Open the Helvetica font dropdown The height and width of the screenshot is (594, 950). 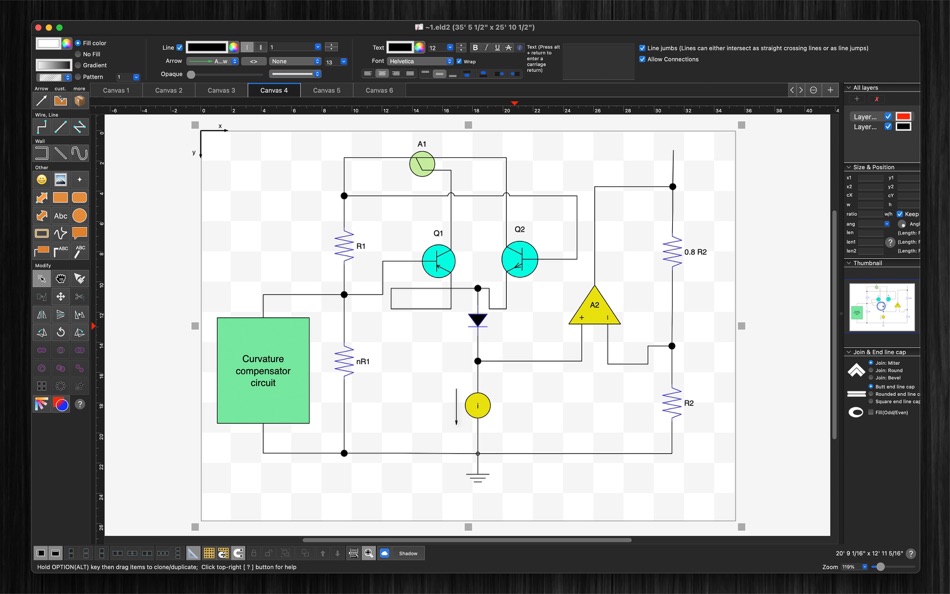[420, 61]
